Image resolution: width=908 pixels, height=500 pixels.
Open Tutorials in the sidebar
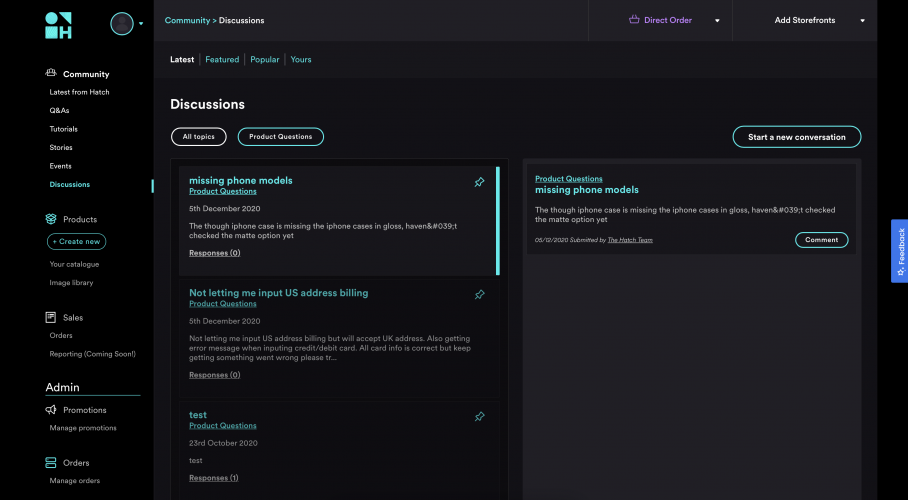click(x=63, y=129)
